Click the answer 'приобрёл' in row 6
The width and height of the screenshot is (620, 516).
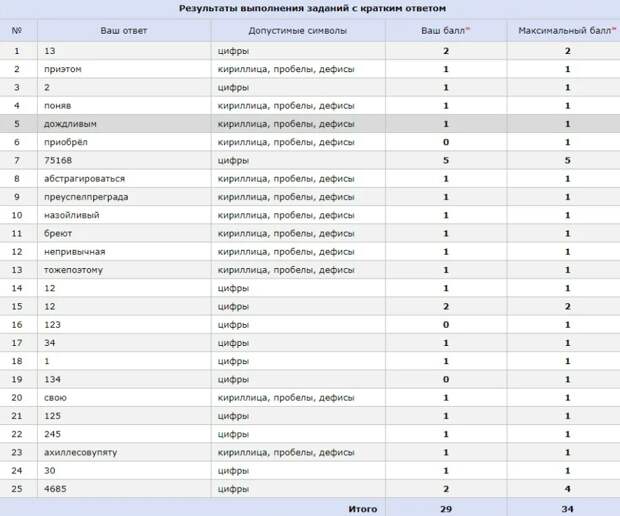pyautogui.click(x=66, y=142)
